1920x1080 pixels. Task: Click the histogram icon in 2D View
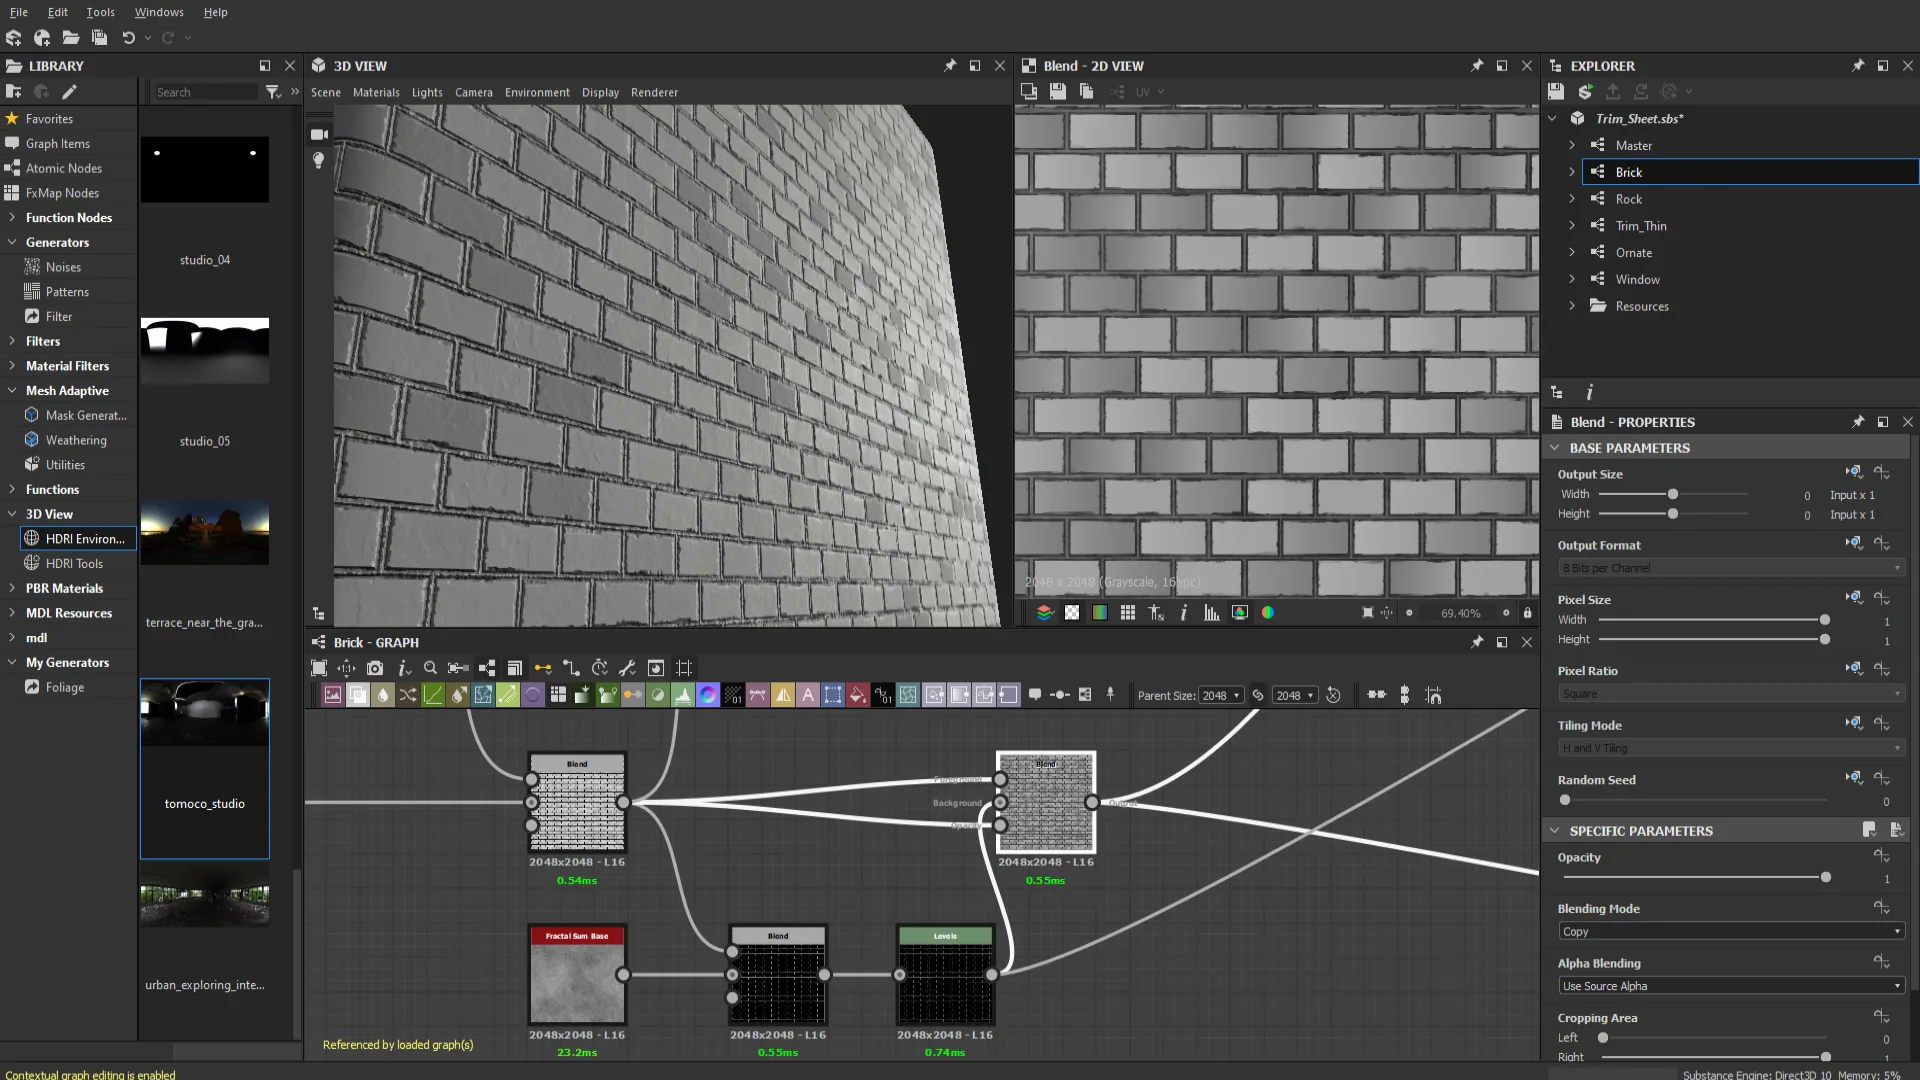tap(1212, 613)
